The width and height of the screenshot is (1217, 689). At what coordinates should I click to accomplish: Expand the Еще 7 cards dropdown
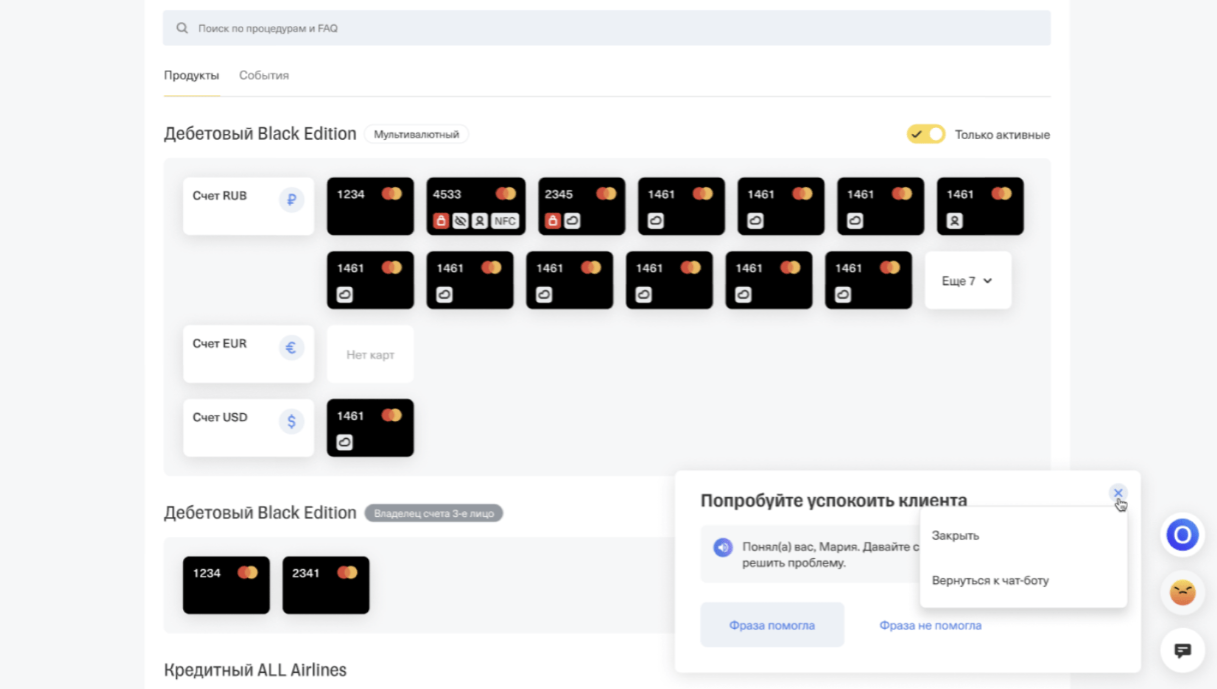pyautogui.click(x=967, y=281)
